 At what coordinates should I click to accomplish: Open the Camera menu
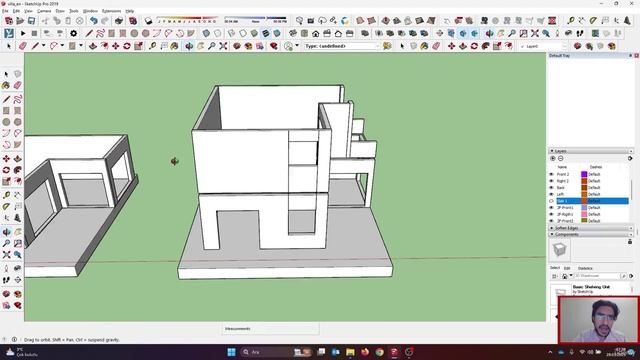(x=44, y=11)
